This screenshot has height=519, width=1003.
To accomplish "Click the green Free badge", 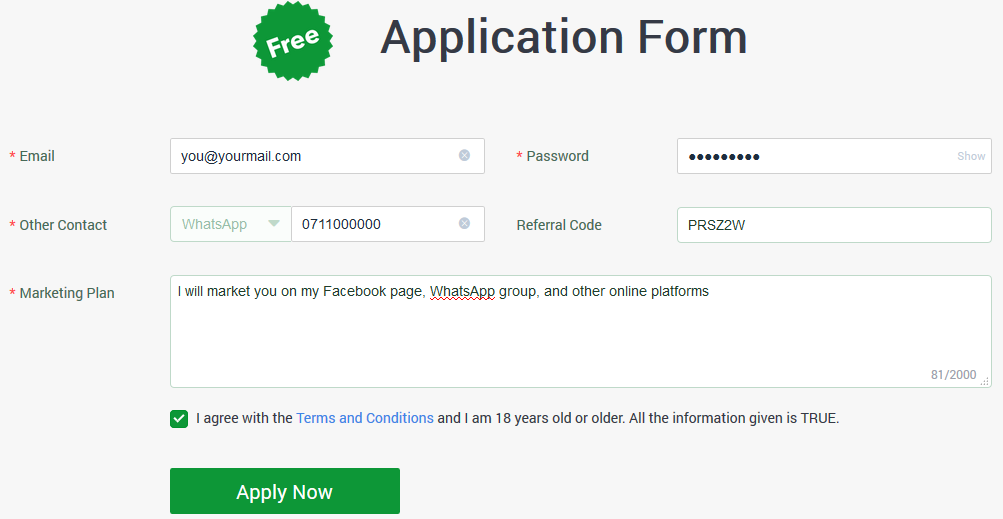I will [x=293, y=42].
